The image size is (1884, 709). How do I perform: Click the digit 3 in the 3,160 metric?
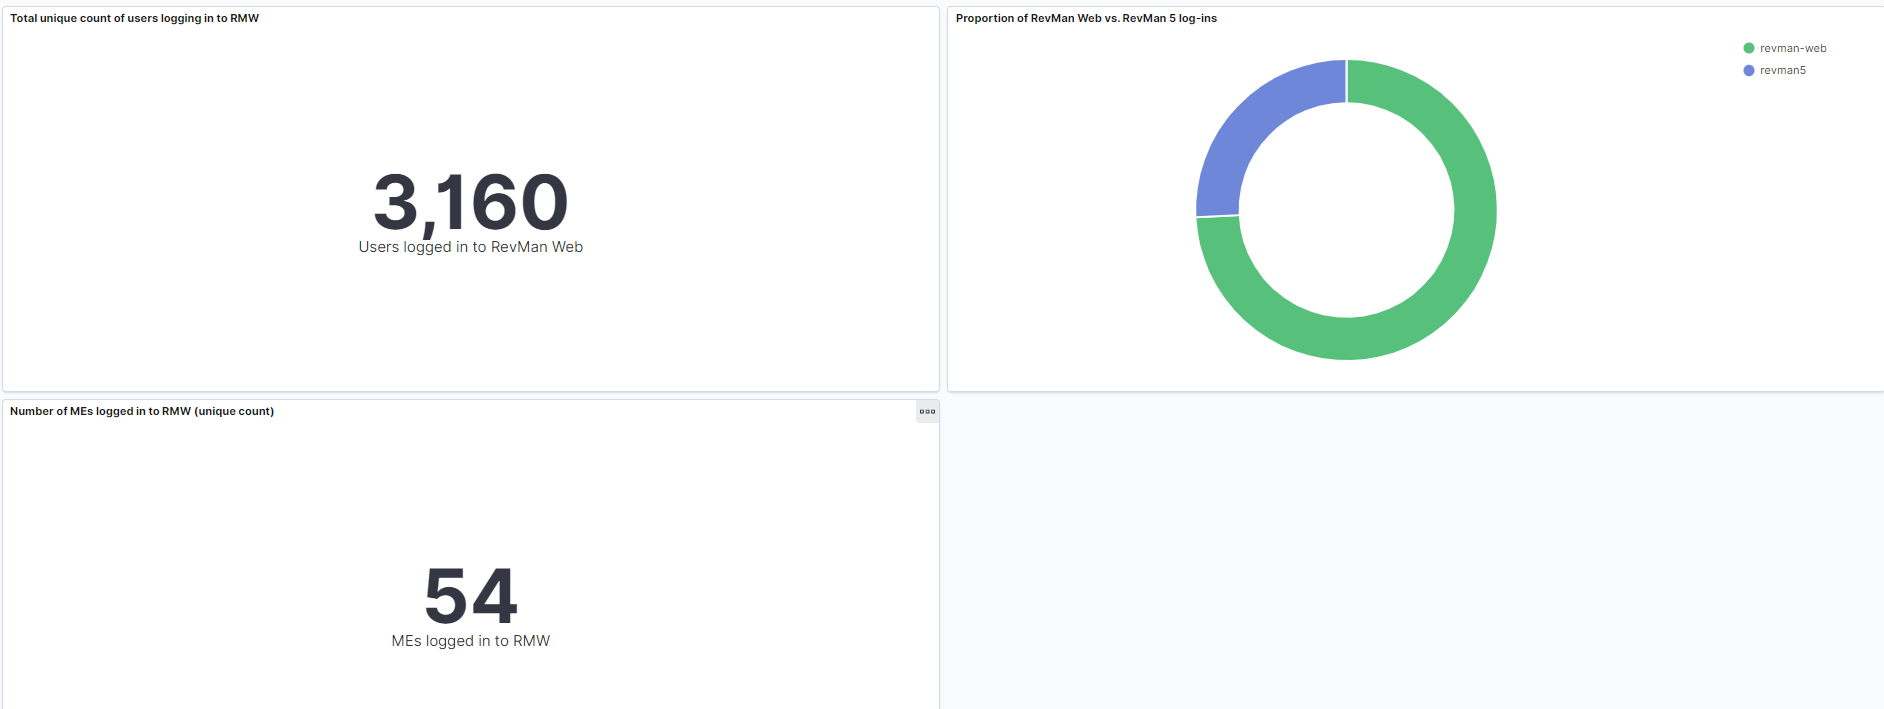396,202
